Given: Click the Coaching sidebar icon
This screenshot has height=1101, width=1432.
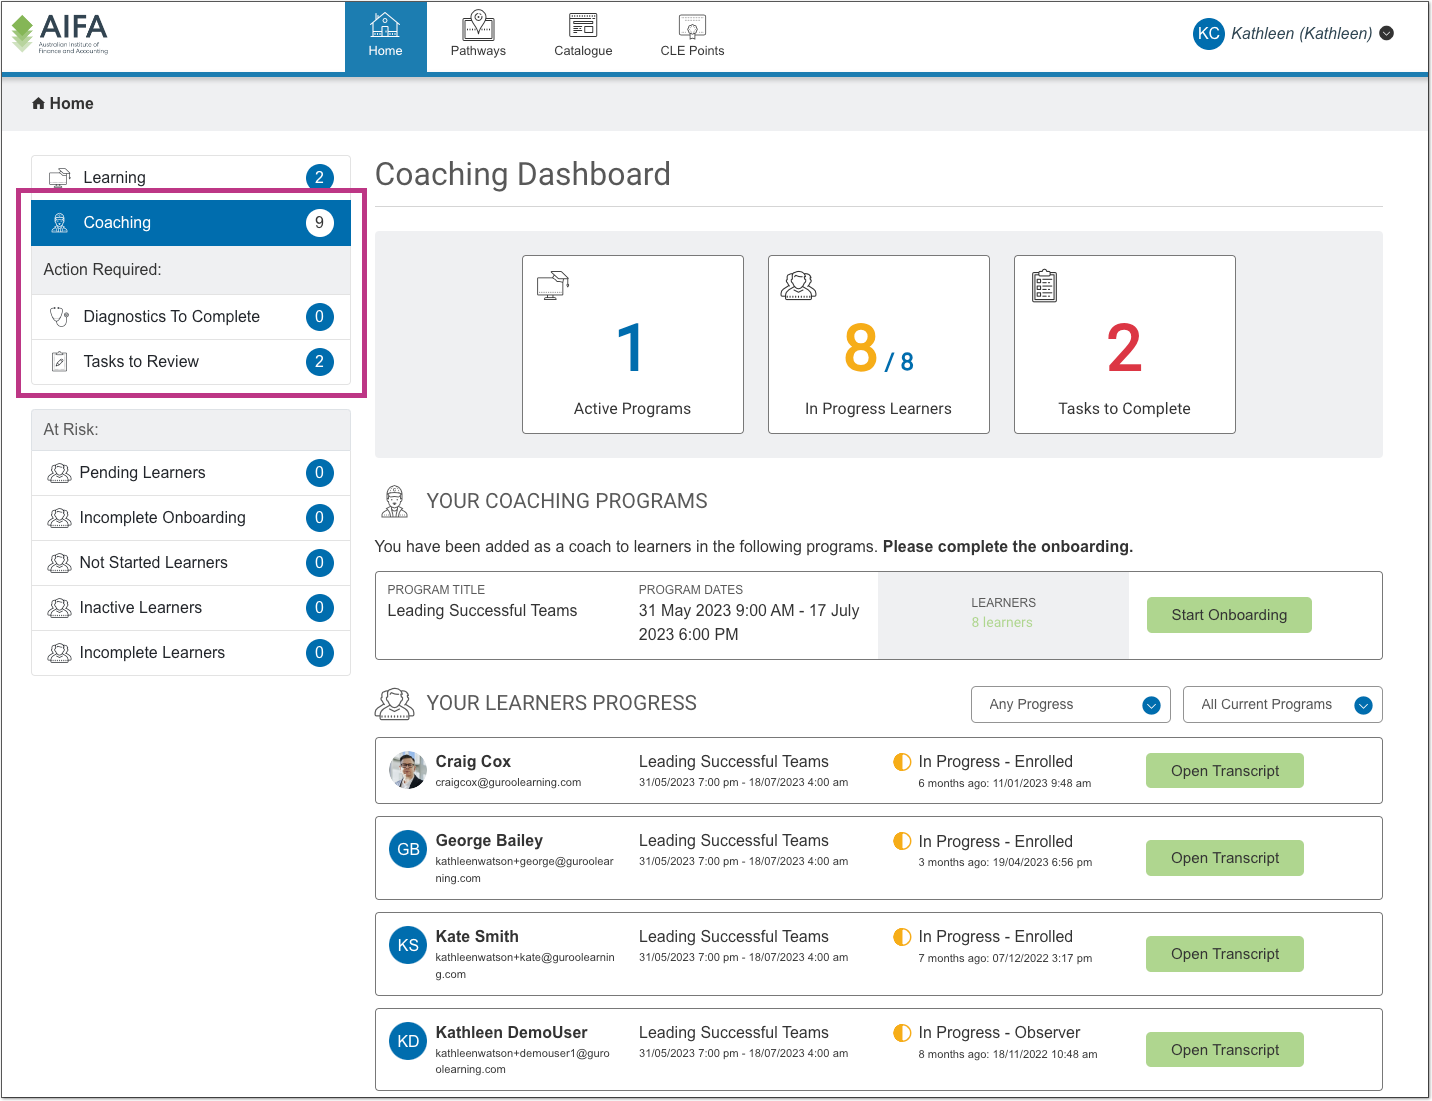Looking at the screenshot, I should [x=59, y=222].
